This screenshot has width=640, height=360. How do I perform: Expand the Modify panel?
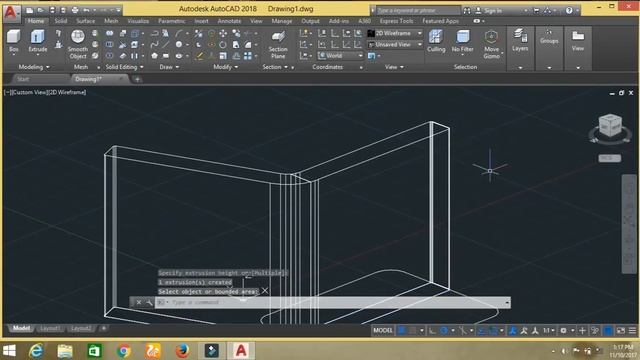tap(226, 67)
